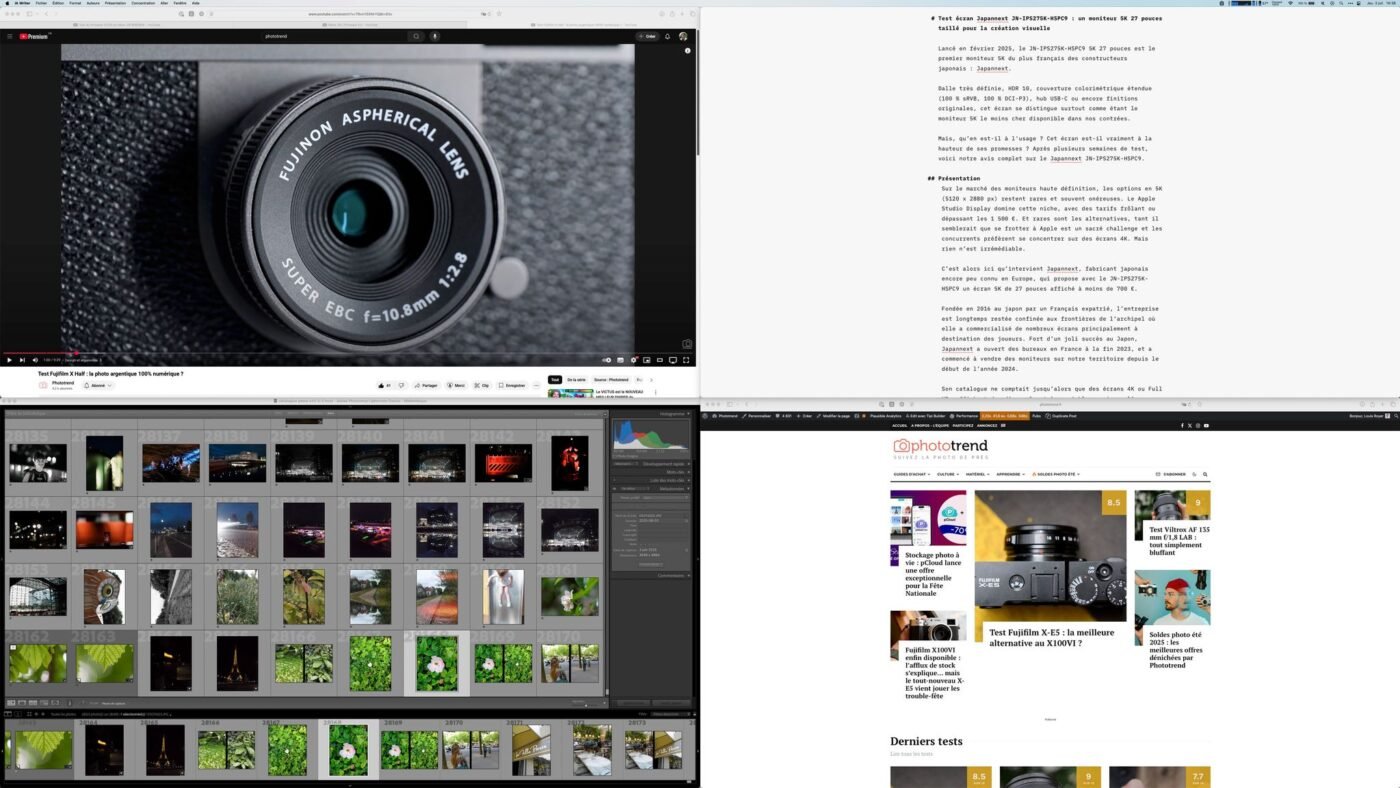Select pink flower thumbnail in Lightroom grid
1400x788 pixels.
tap(436, 664)
